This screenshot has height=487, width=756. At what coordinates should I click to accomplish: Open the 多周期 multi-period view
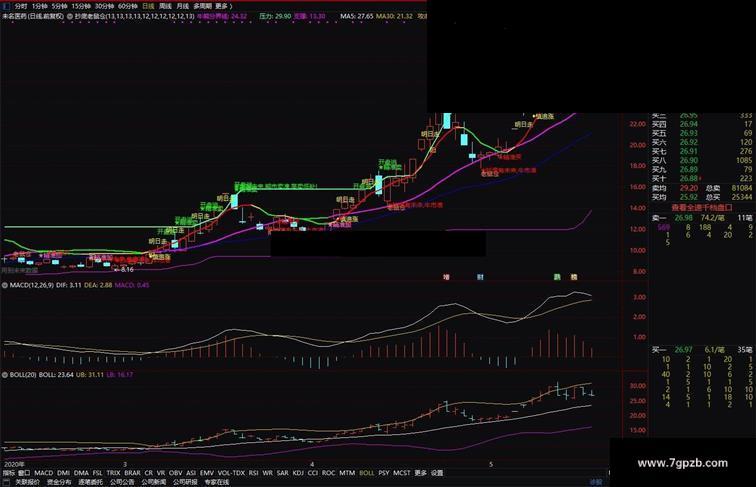point(203,6)
